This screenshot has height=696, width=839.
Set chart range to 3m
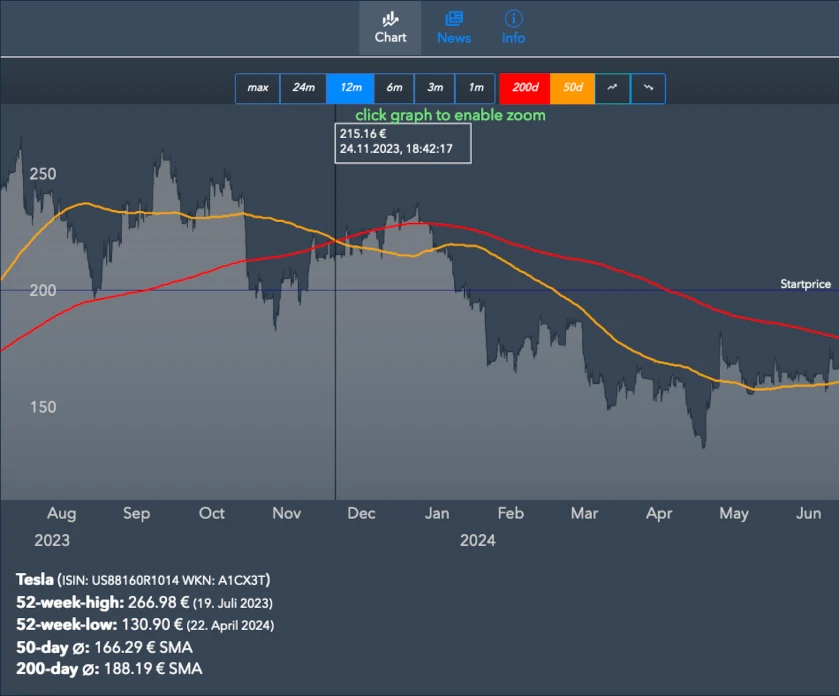435,88
